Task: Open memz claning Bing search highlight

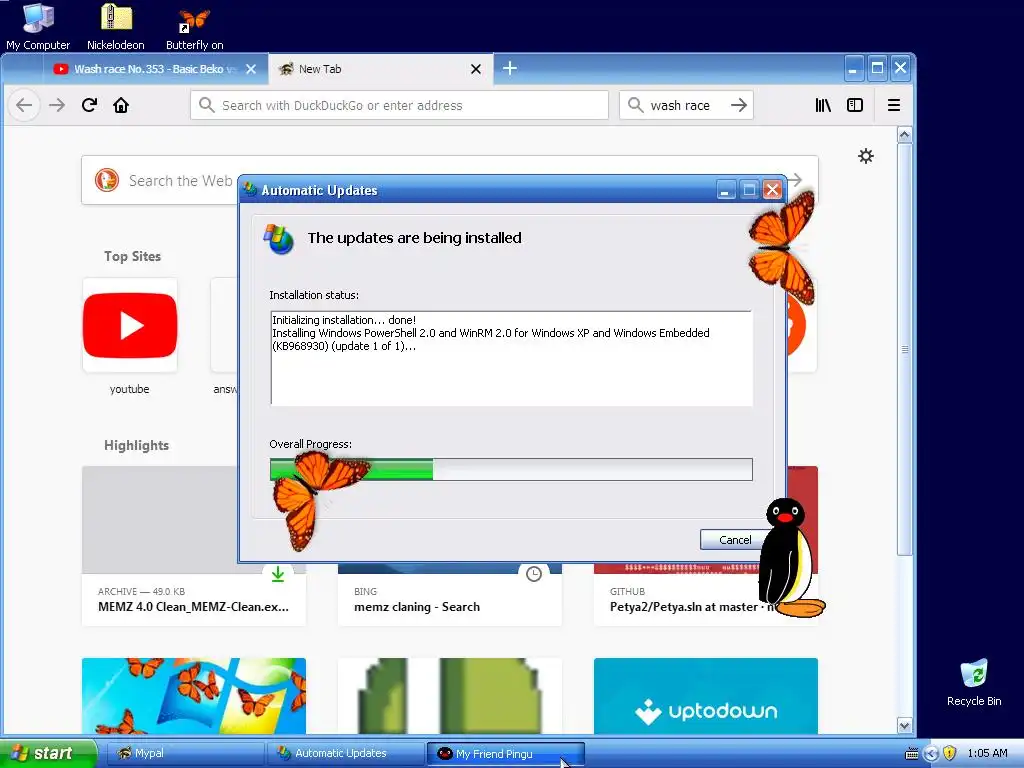Action: (x=449, y=600)
